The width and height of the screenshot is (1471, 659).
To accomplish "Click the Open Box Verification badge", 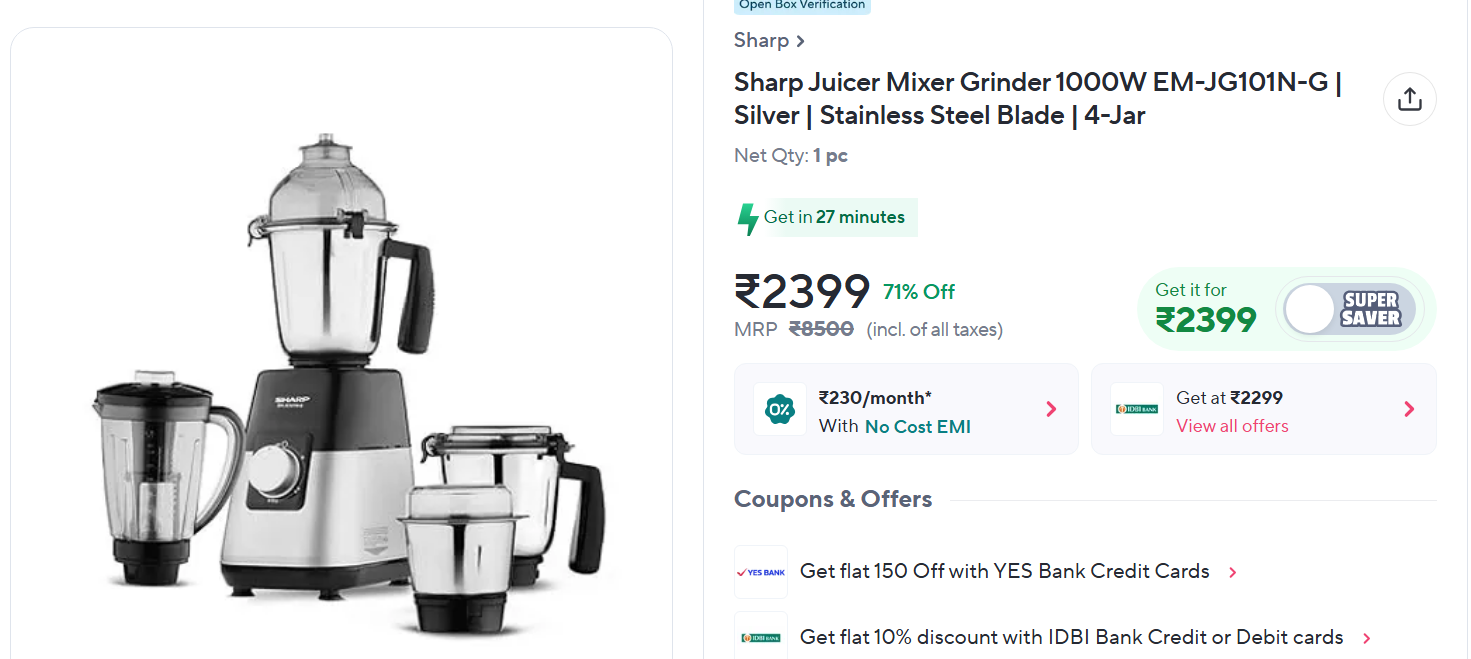I will click(802, 5).
